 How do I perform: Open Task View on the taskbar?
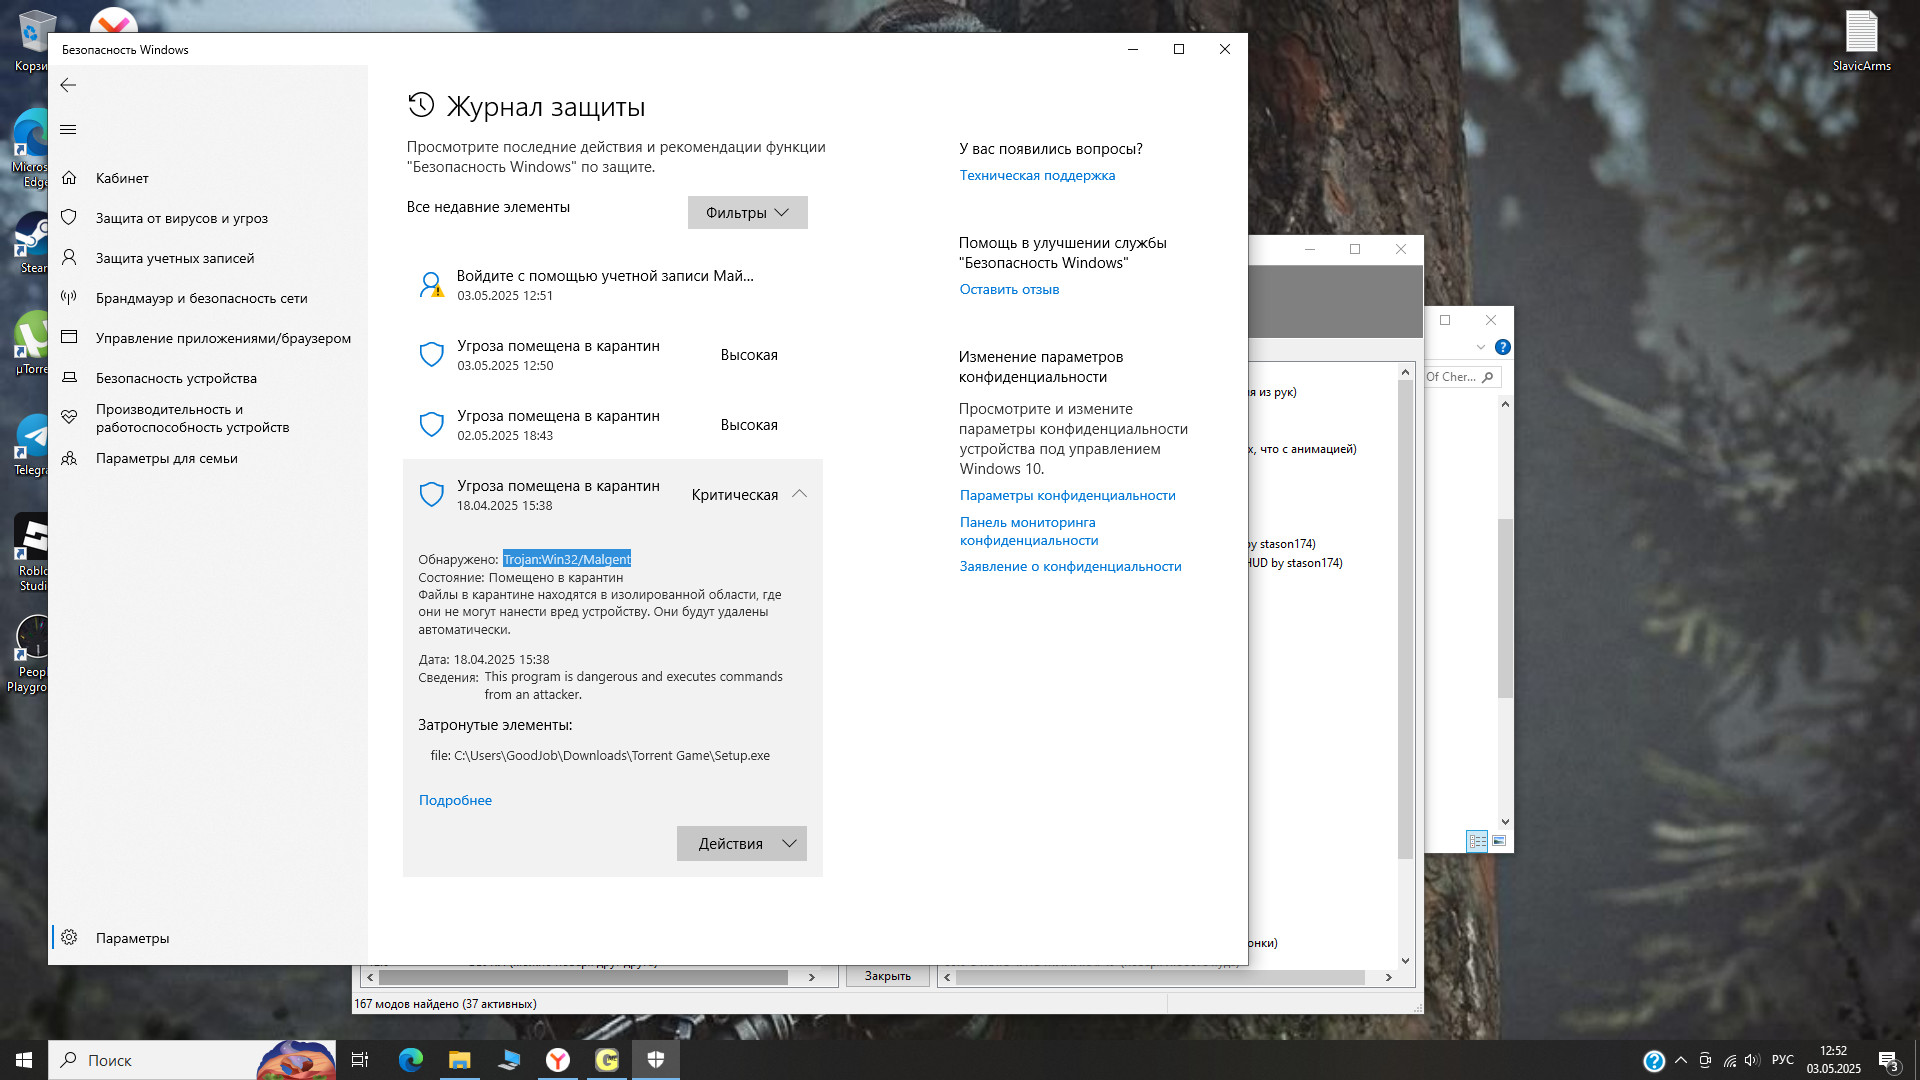pyautogui.click(x=360, y=1060)
